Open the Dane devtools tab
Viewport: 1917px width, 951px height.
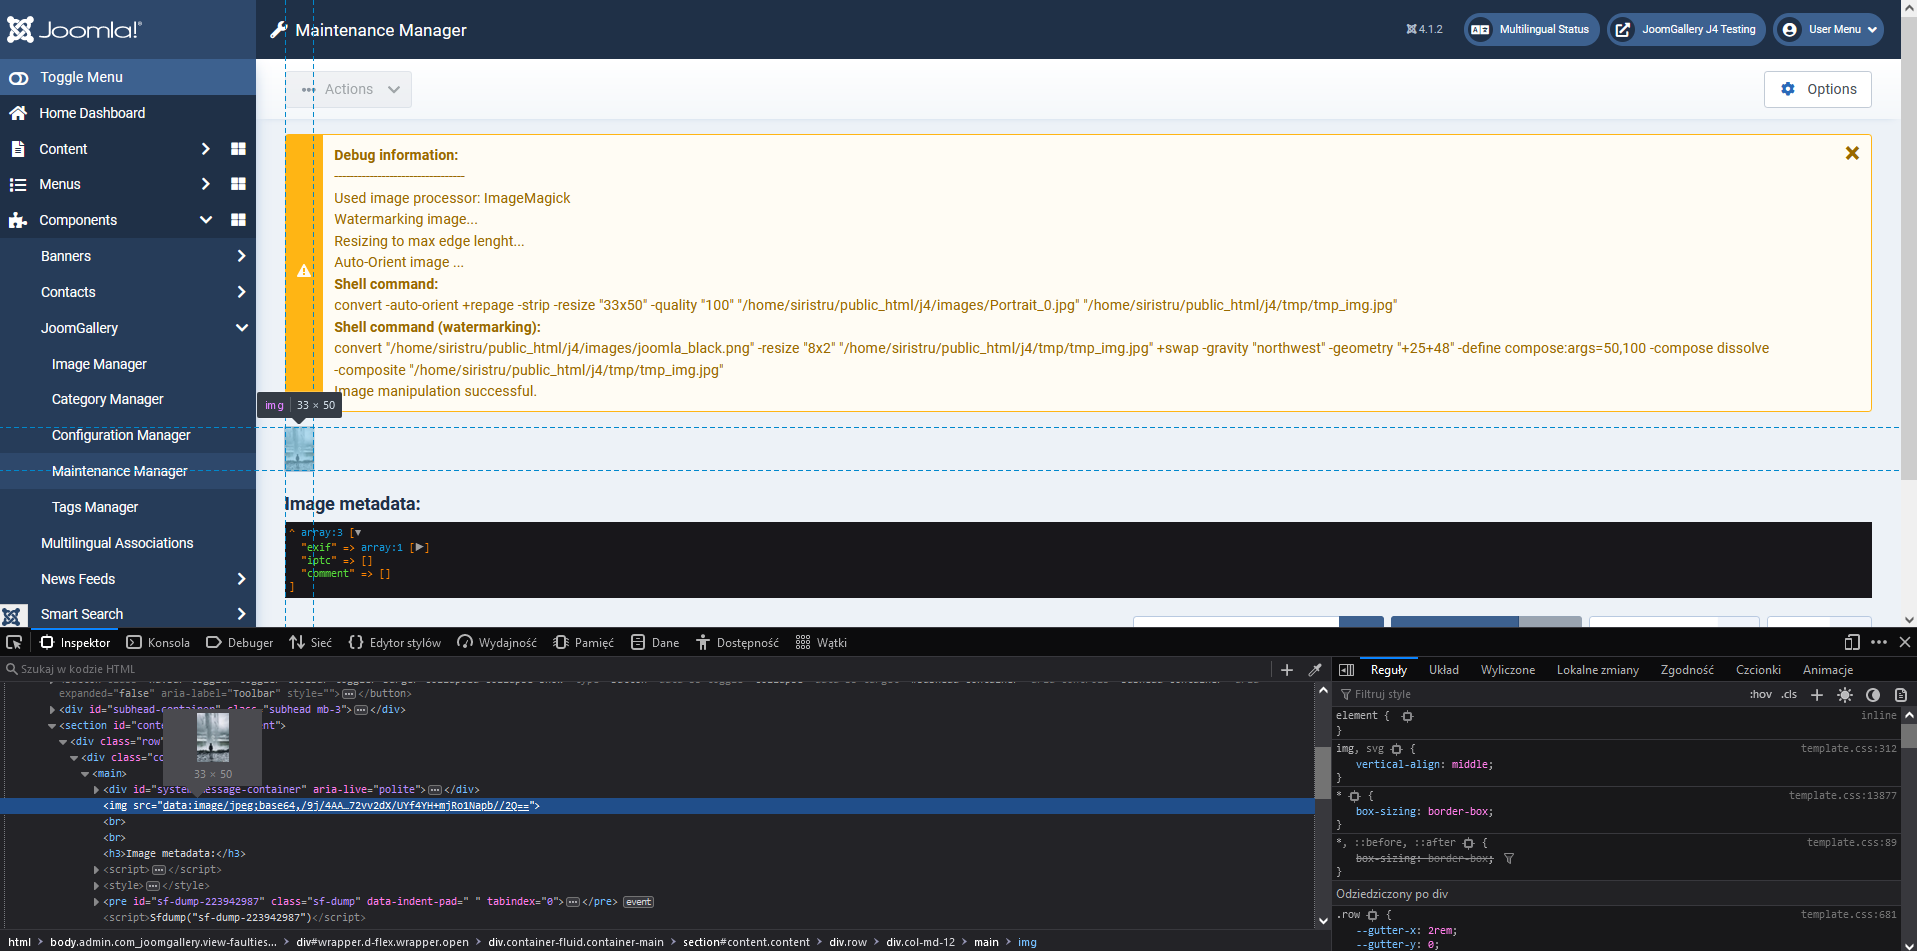point(655,643)
